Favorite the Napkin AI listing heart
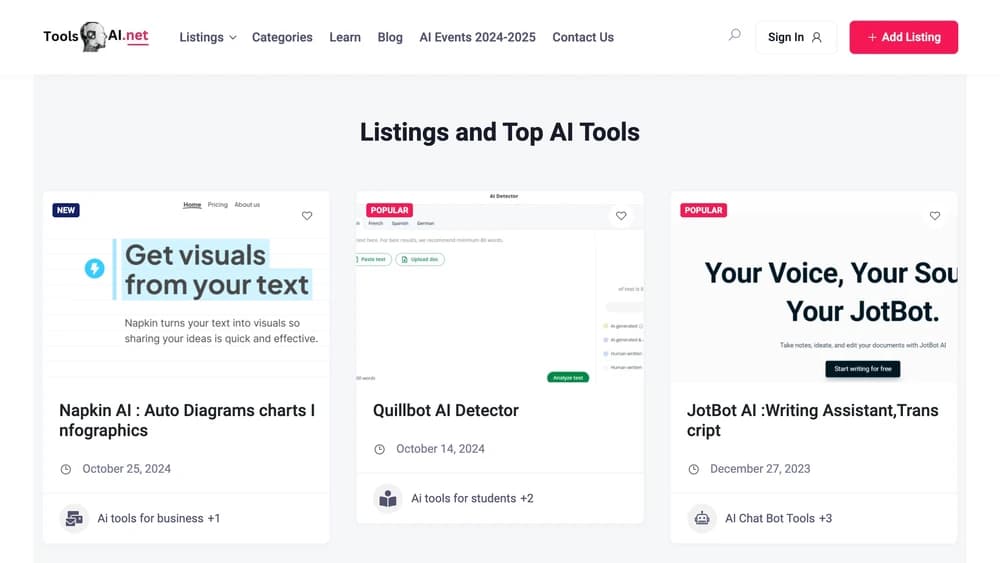Screen dimensions: 1000x563 point(307,216)
